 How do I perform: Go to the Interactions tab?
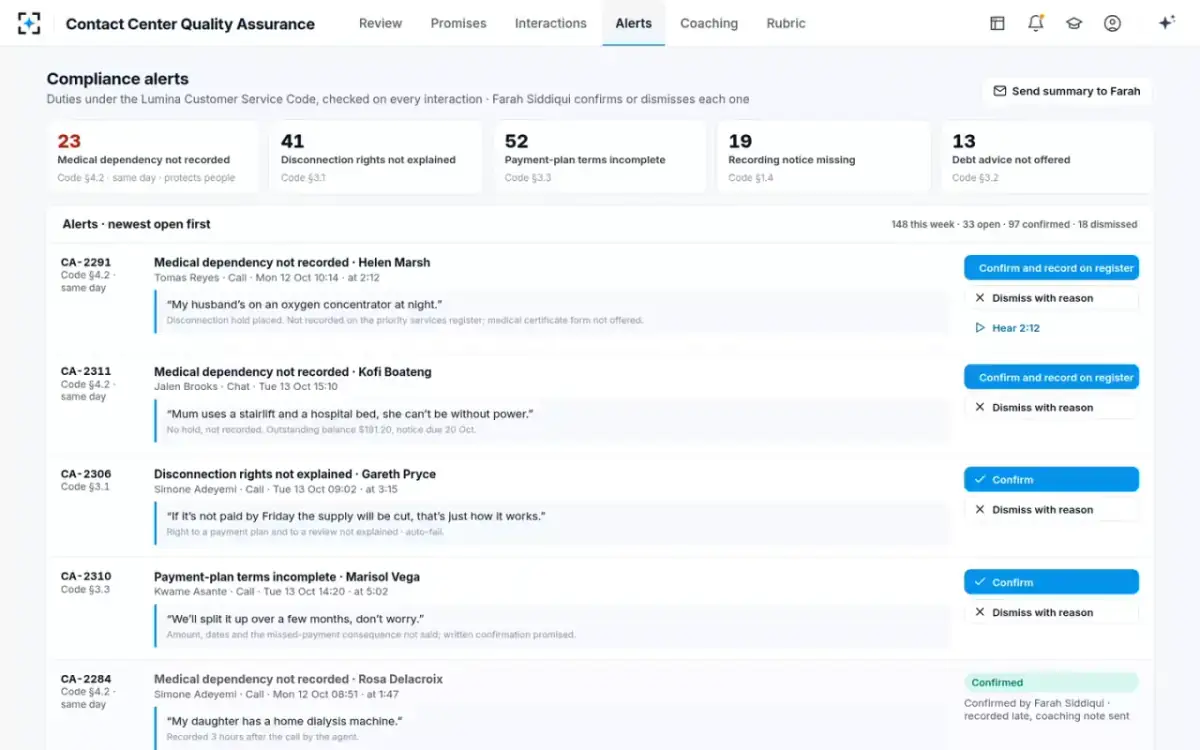(550, 23)
